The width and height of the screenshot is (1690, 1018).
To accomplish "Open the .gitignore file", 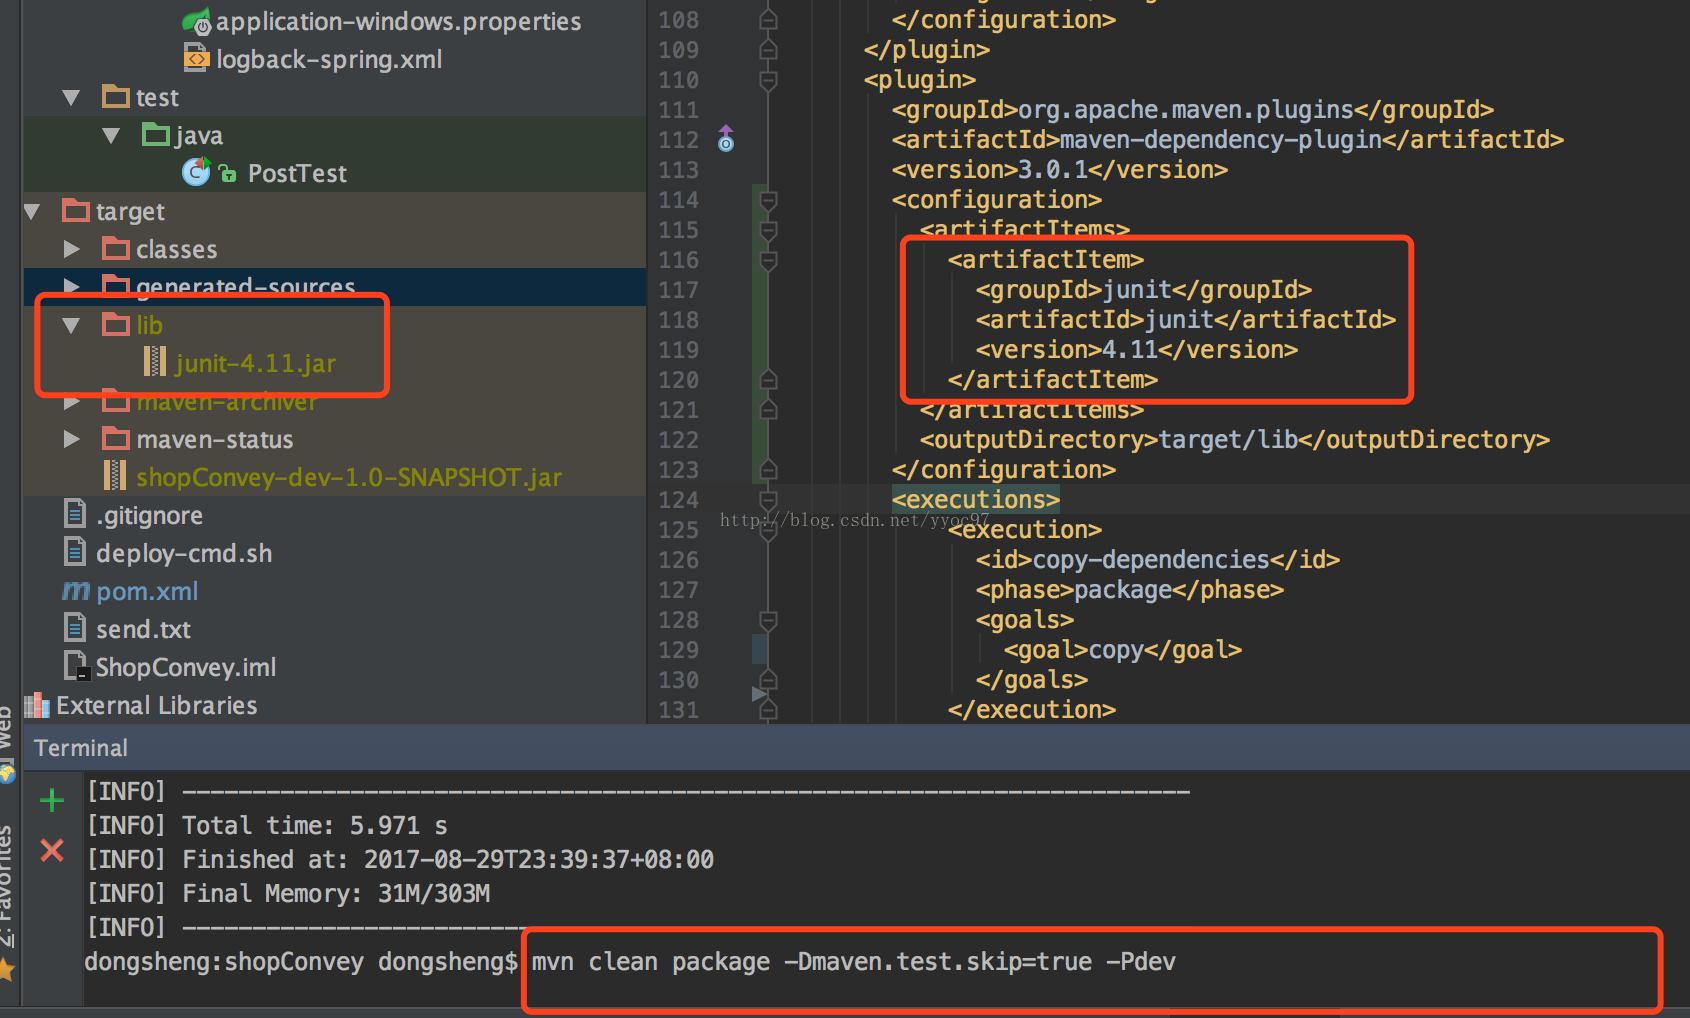I will coord(149,516).
